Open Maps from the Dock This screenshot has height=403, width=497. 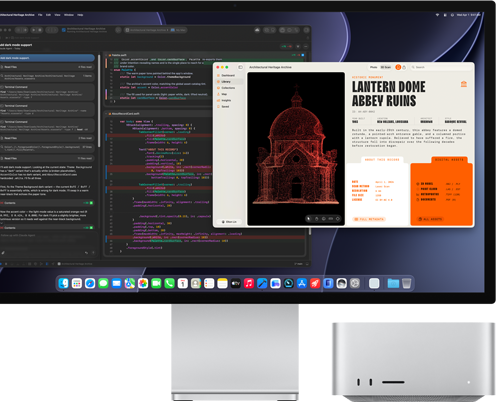(130, 283)
